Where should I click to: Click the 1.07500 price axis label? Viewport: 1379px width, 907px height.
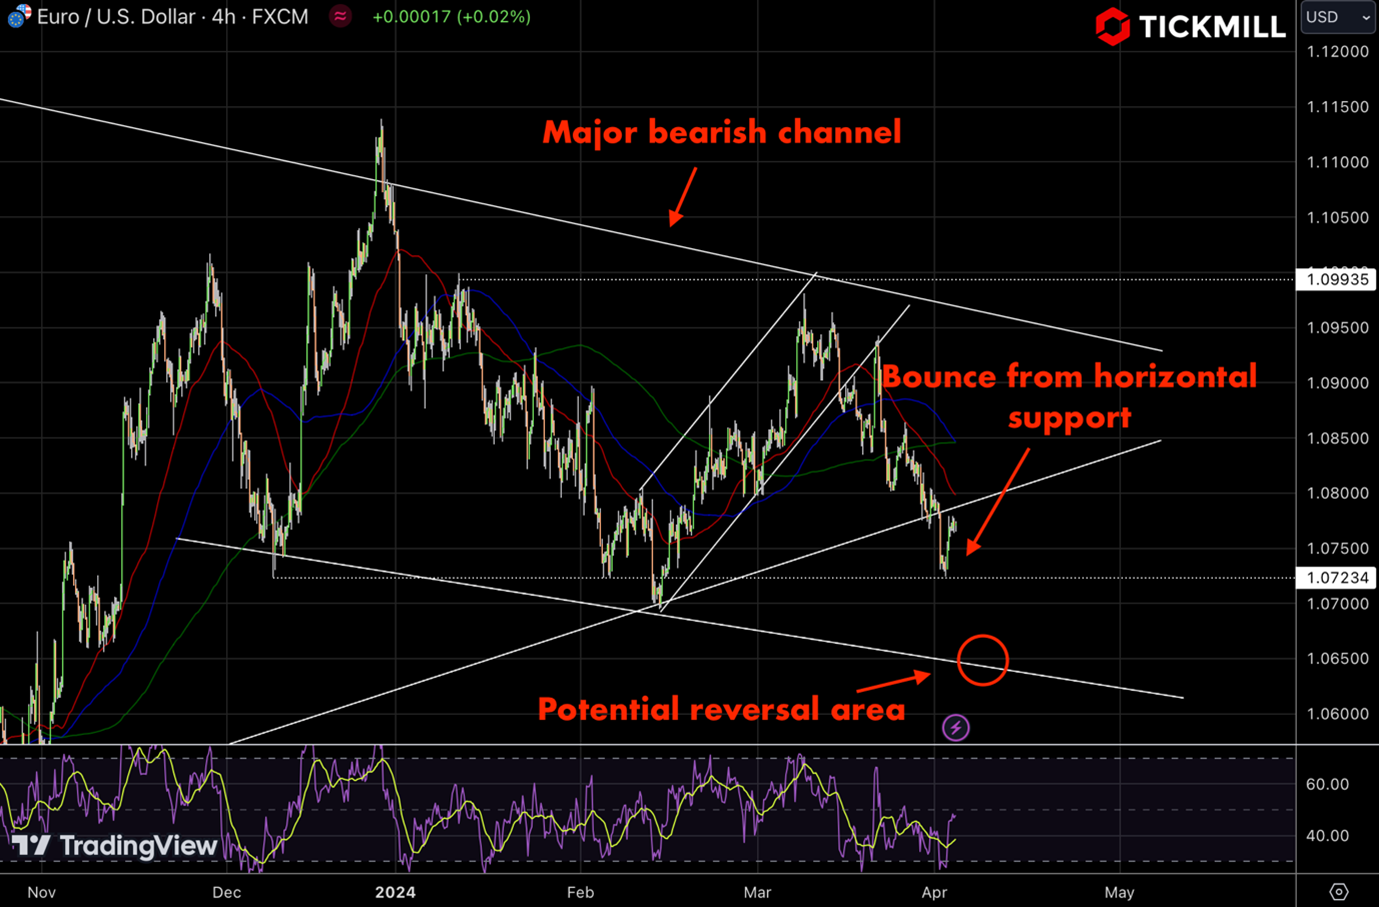click(1337, 548)
